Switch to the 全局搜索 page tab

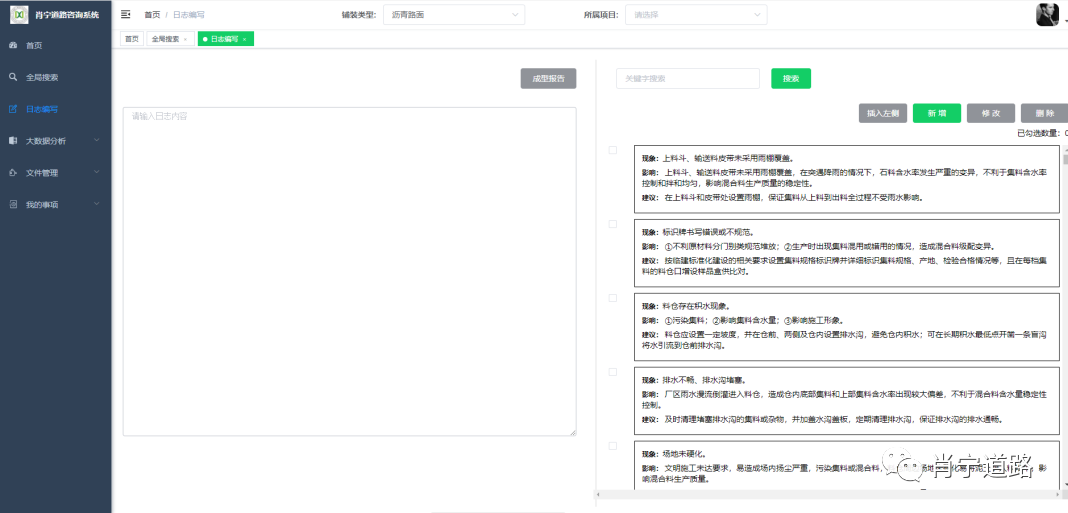(170, 40)
